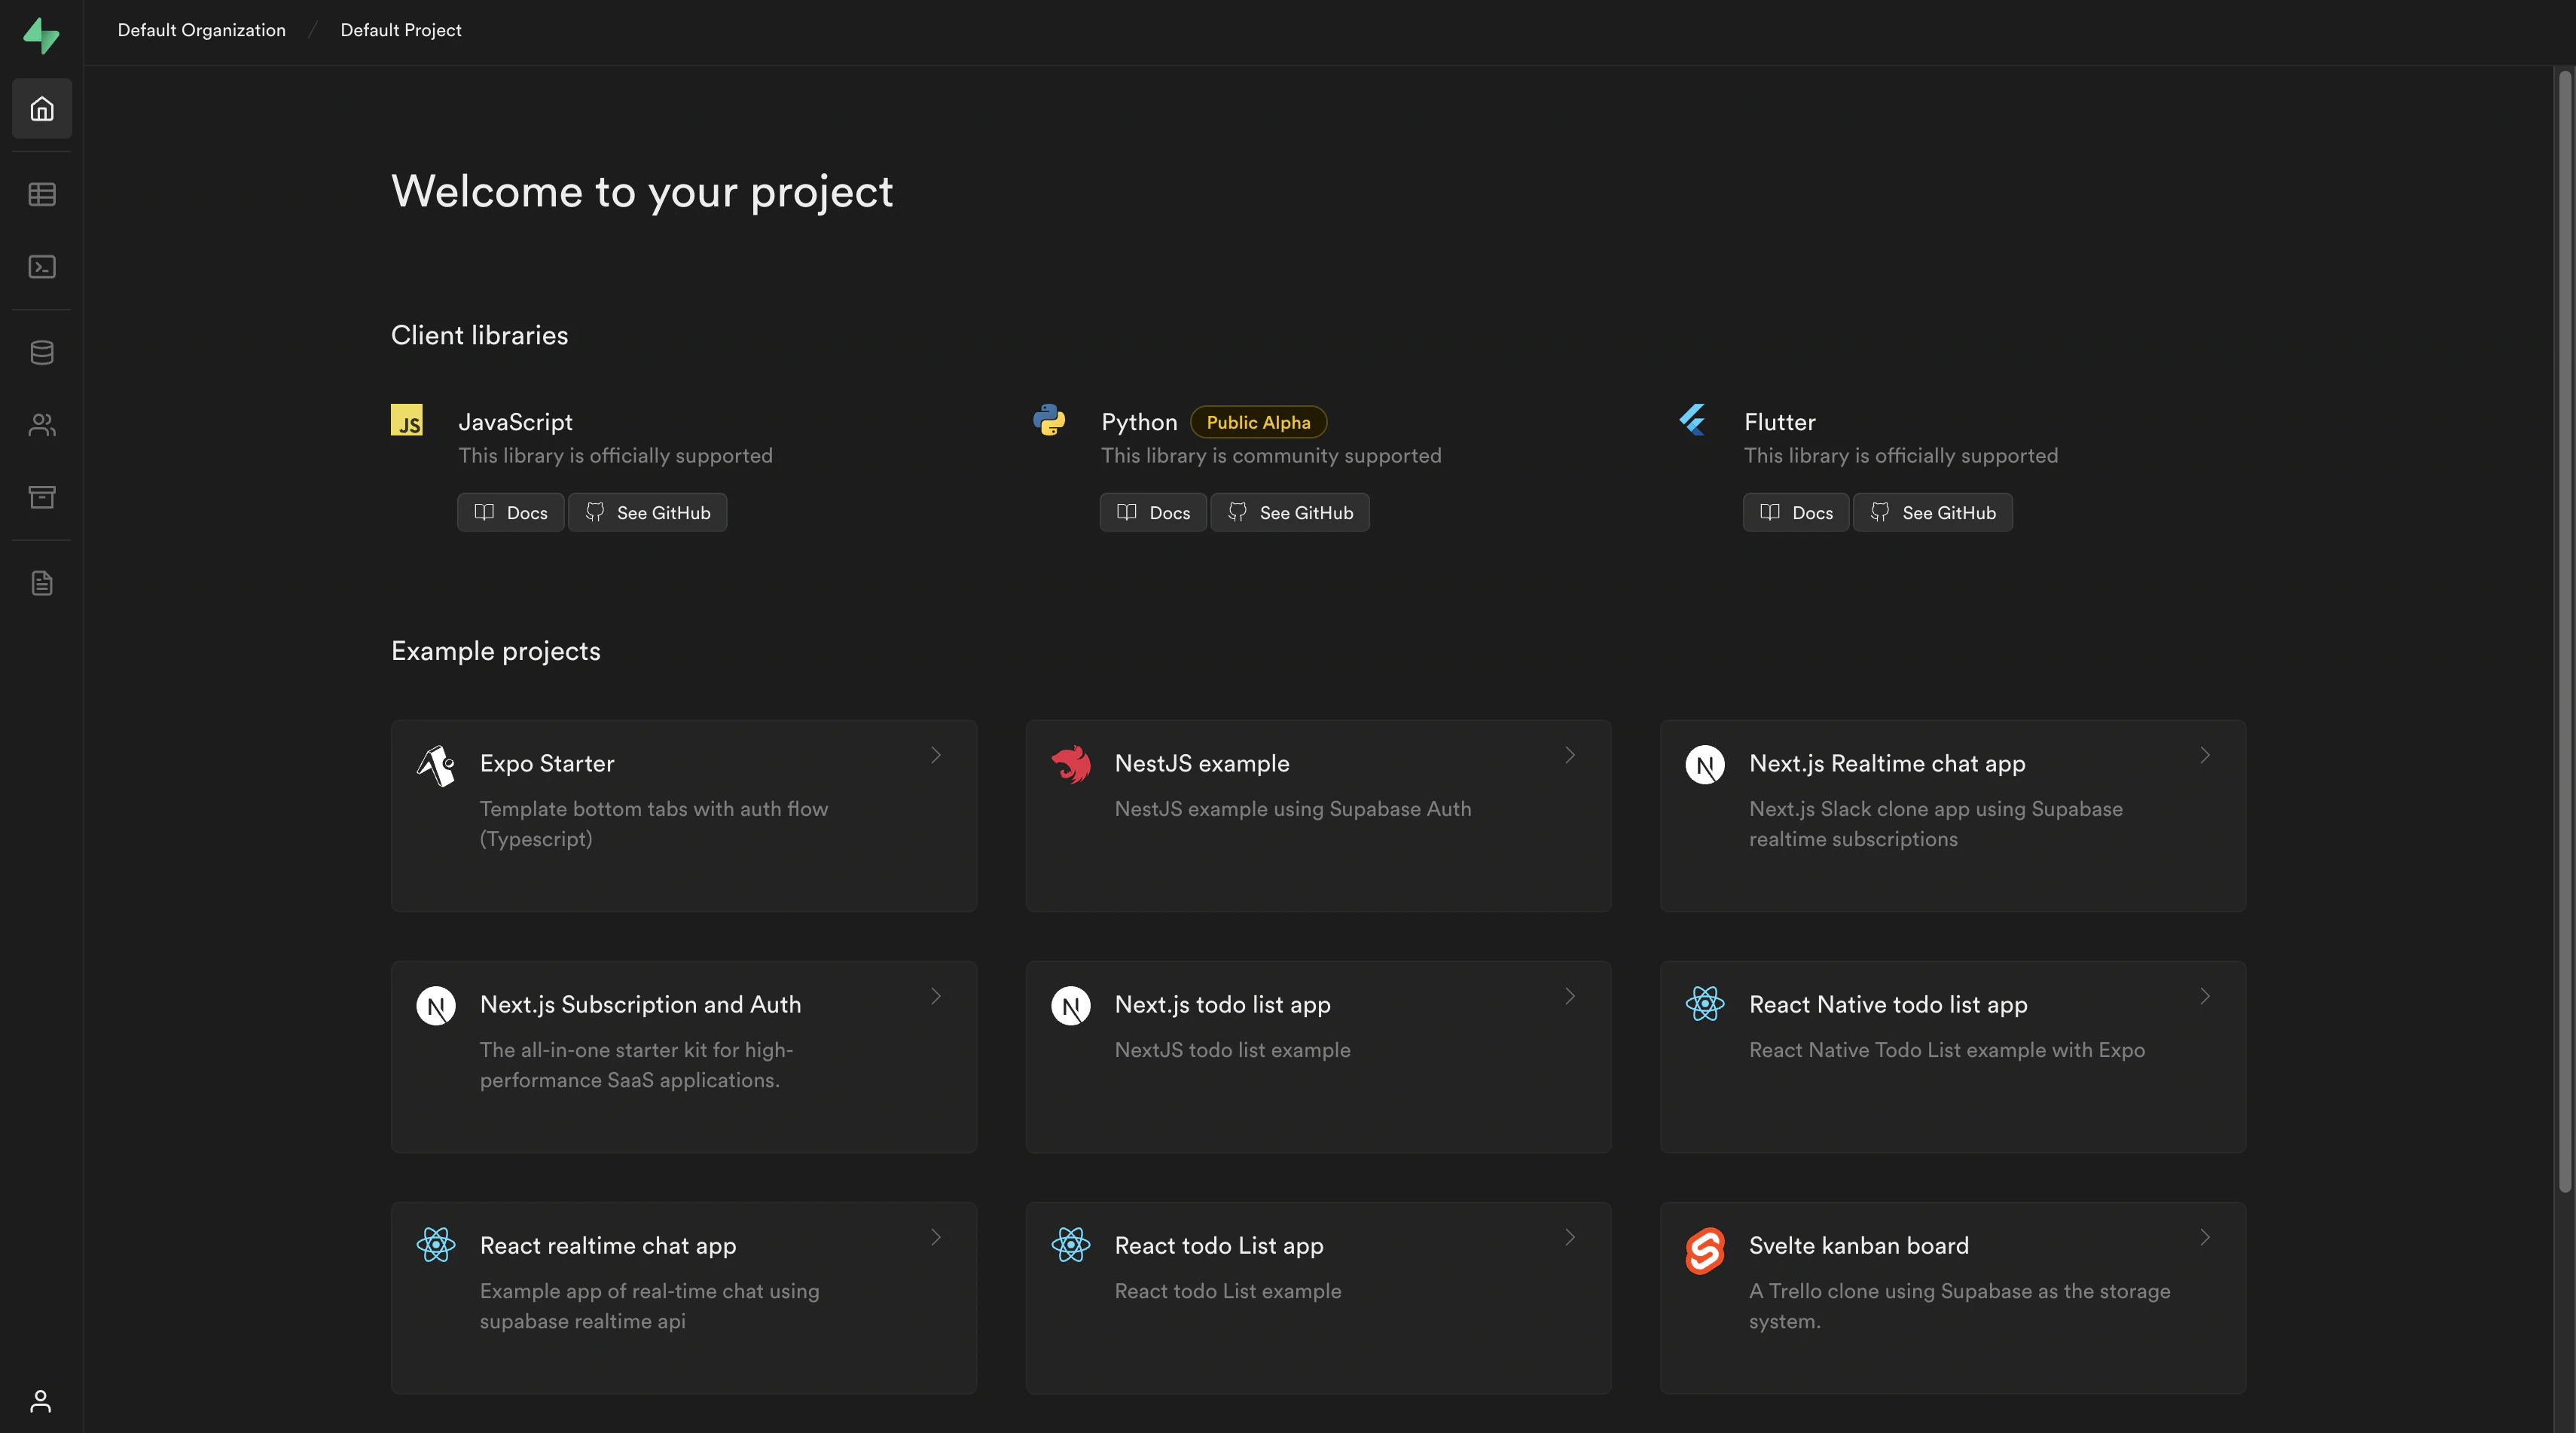2576x1433 pixels.
Task: Open React Native todo list app title
Action: point(1888,1004)
